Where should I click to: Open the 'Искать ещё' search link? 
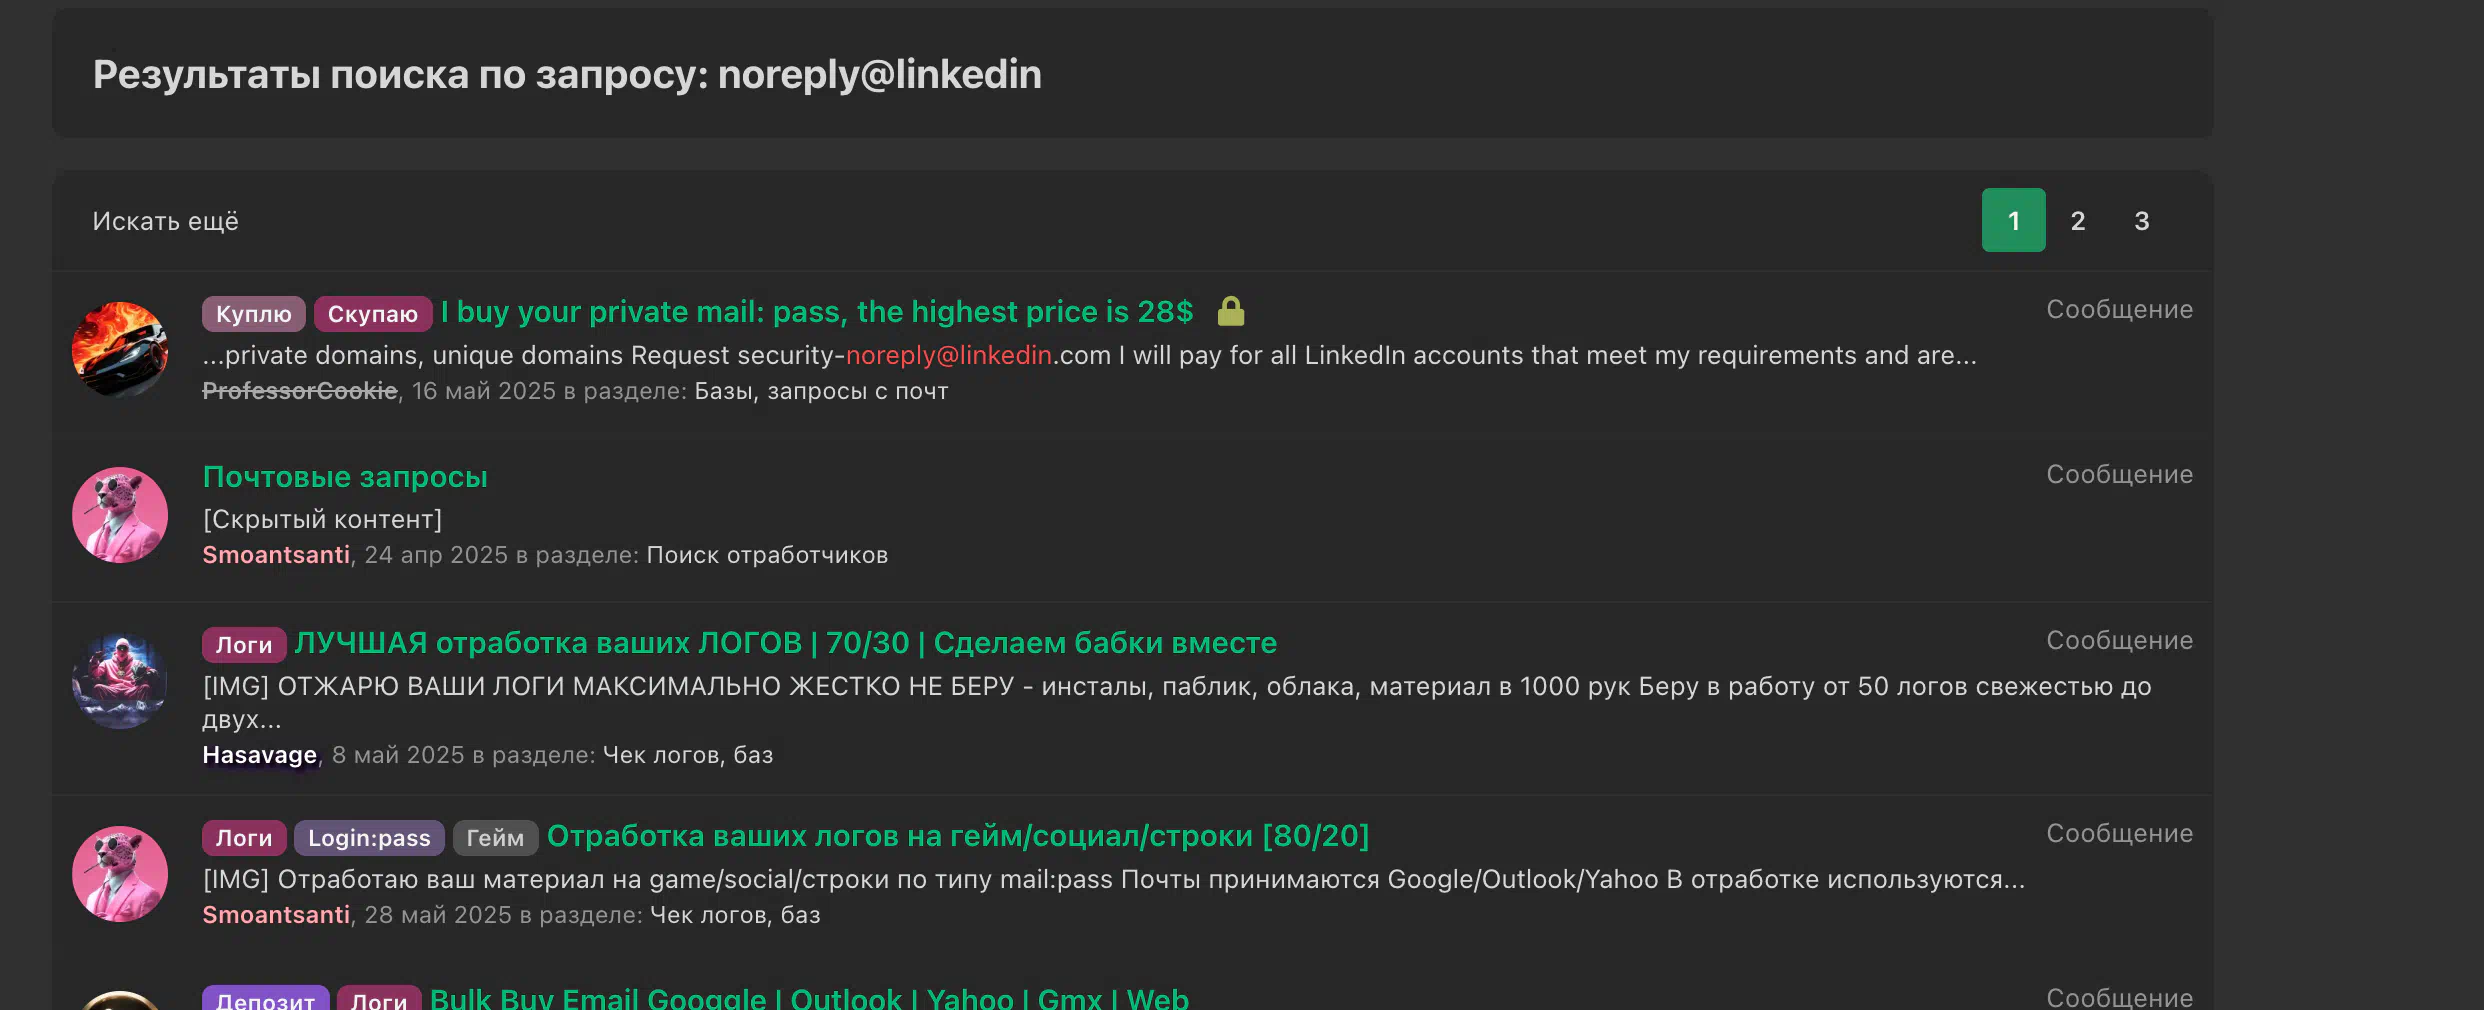click(x=165, y=221)
